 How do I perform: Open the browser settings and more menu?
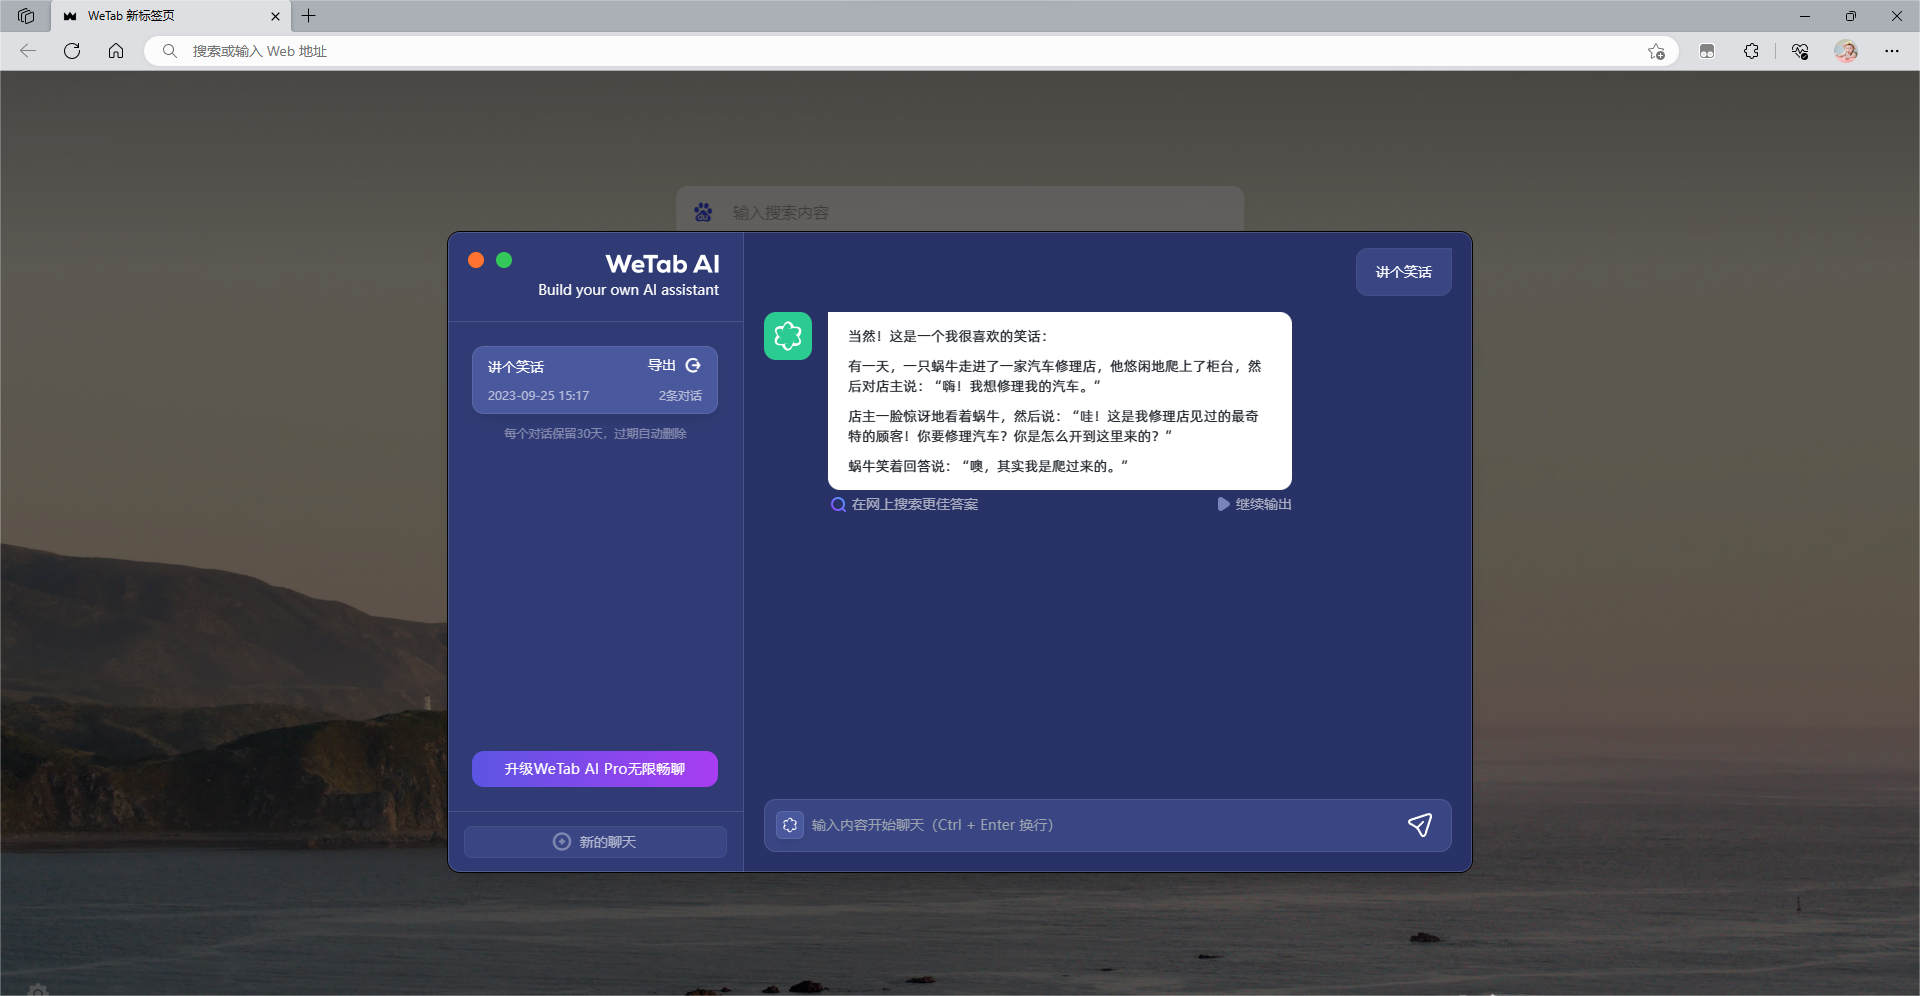coord(1892,51)
